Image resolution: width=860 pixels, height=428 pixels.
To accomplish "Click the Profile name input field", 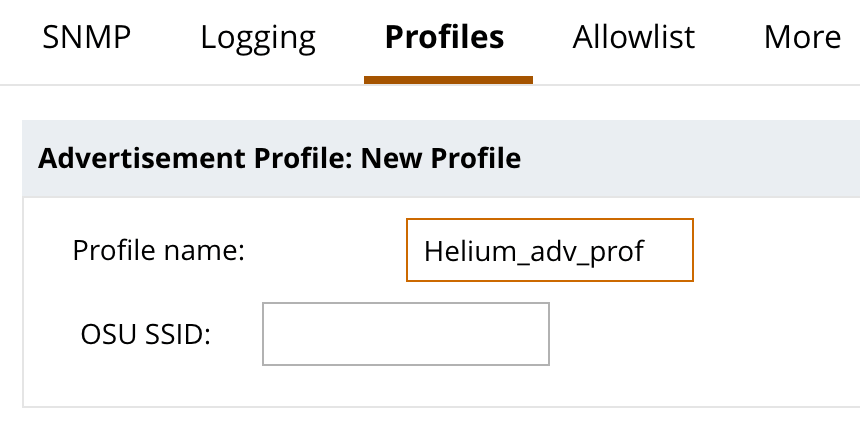I will pos(549,250).
